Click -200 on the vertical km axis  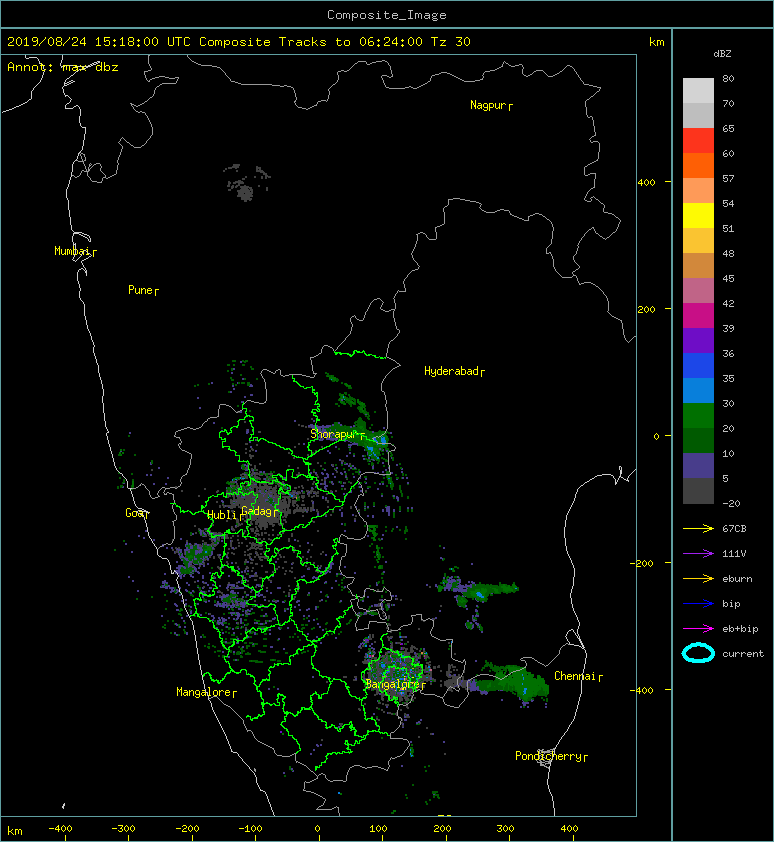pos(643,563)
